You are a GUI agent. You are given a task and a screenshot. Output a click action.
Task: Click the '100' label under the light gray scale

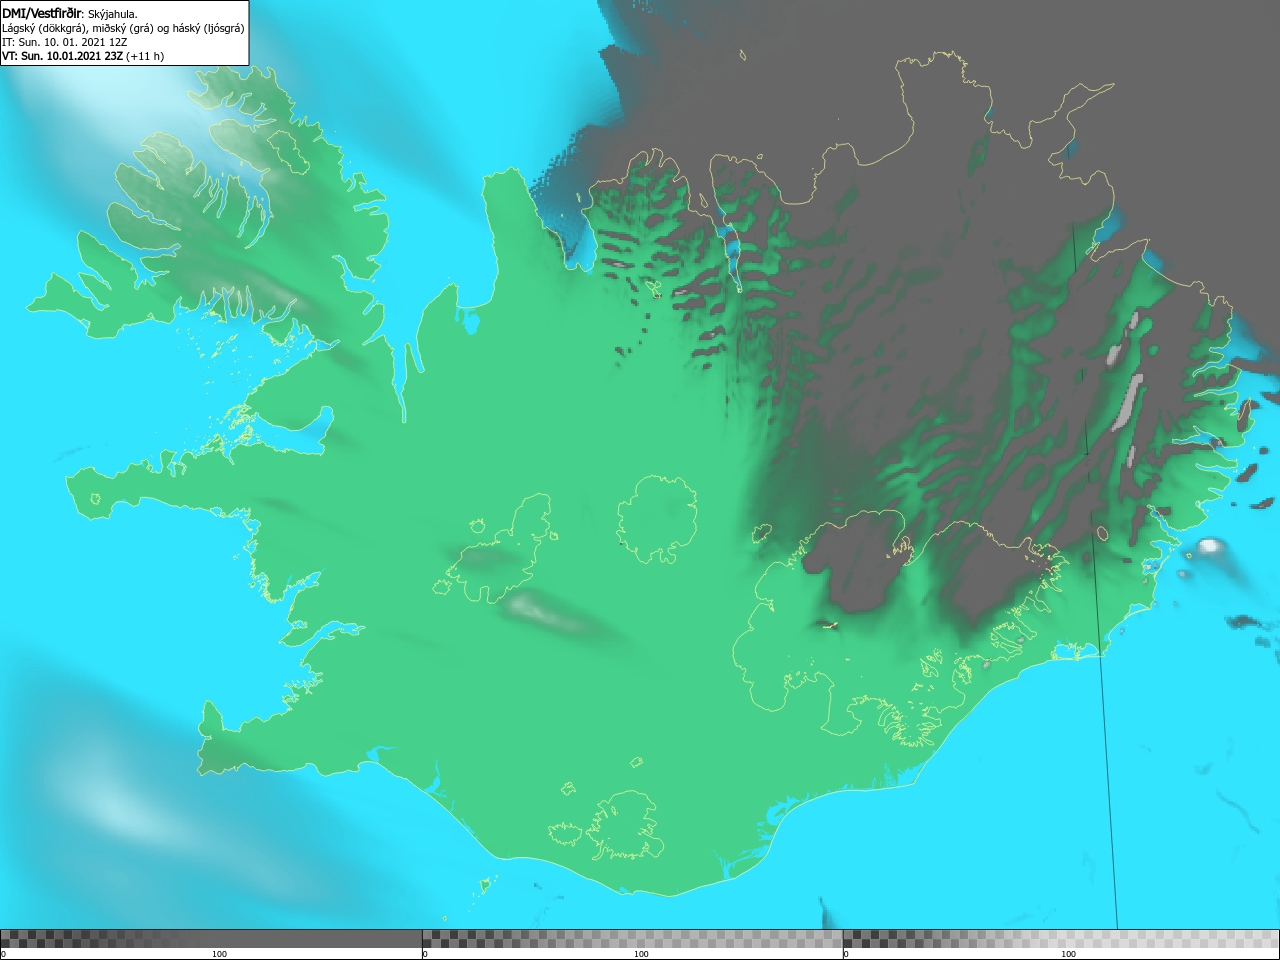pyautogui.click(x=1068, y=954)
